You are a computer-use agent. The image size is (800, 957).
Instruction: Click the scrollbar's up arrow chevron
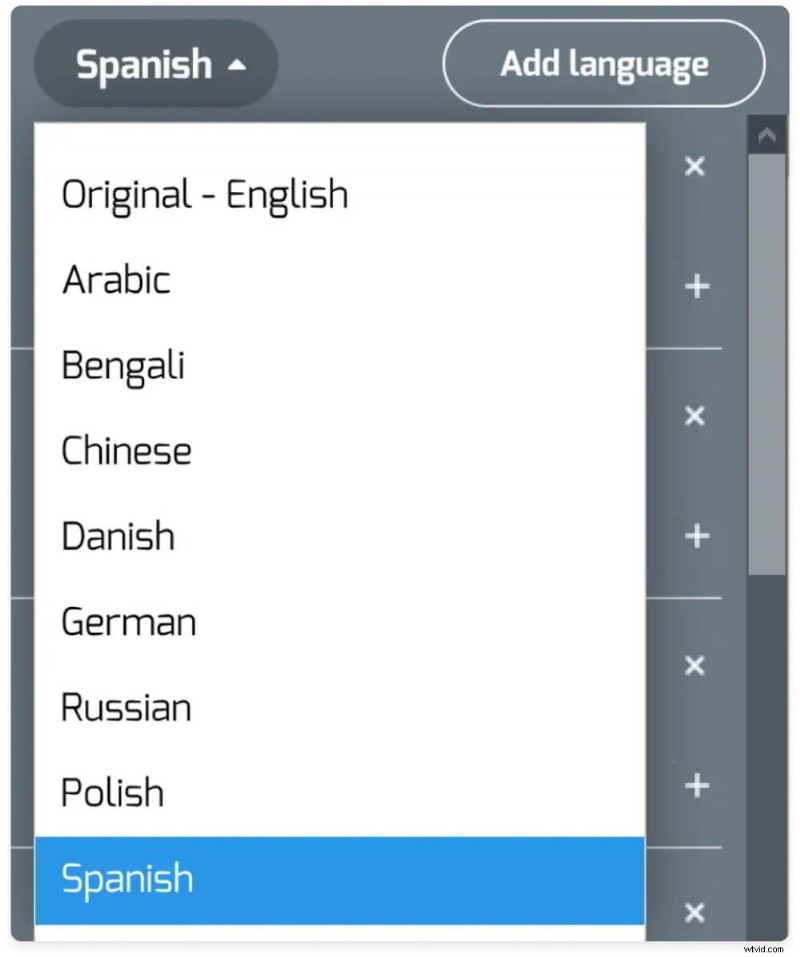[766, 134]
